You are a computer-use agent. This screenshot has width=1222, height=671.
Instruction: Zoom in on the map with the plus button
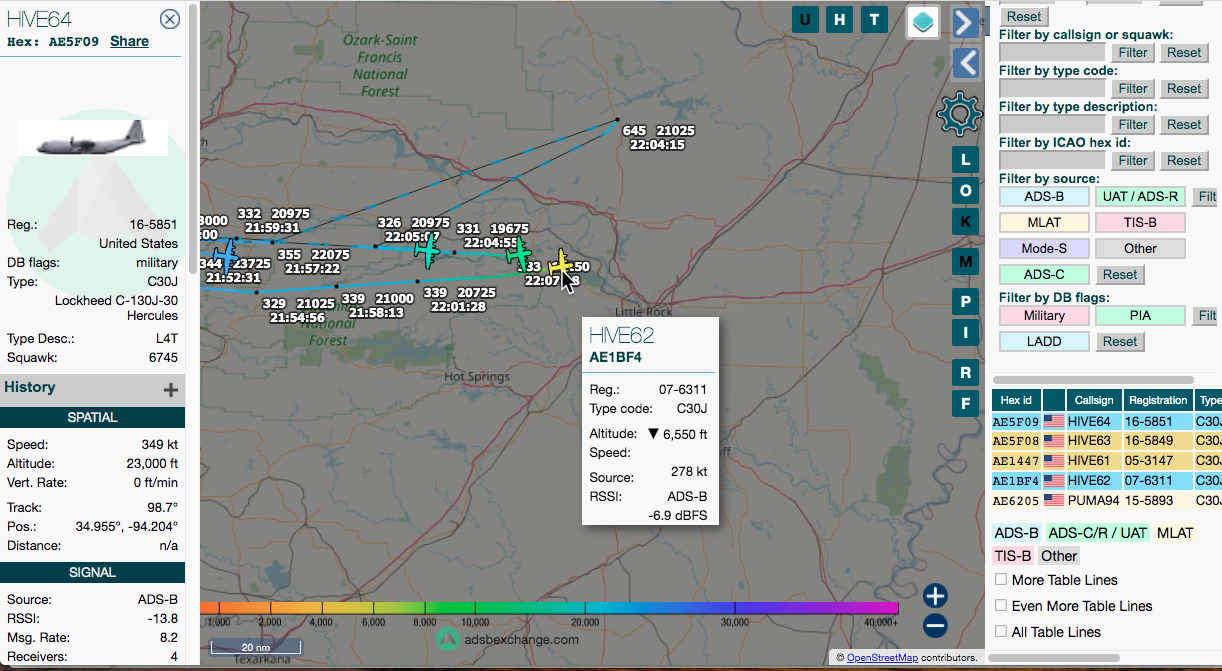click(935, 596)
